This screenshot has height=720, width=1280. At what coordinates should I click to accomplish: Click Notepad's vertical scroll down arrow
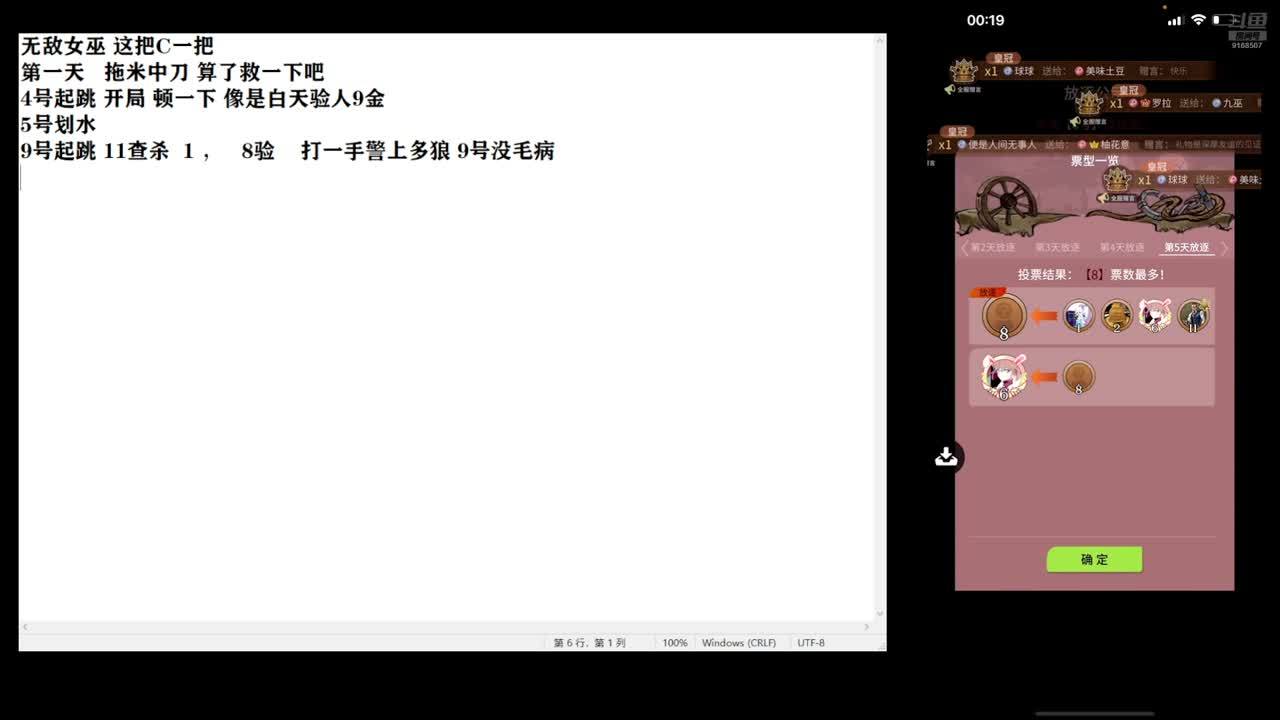pyautogui.click(x=880, y=614)
